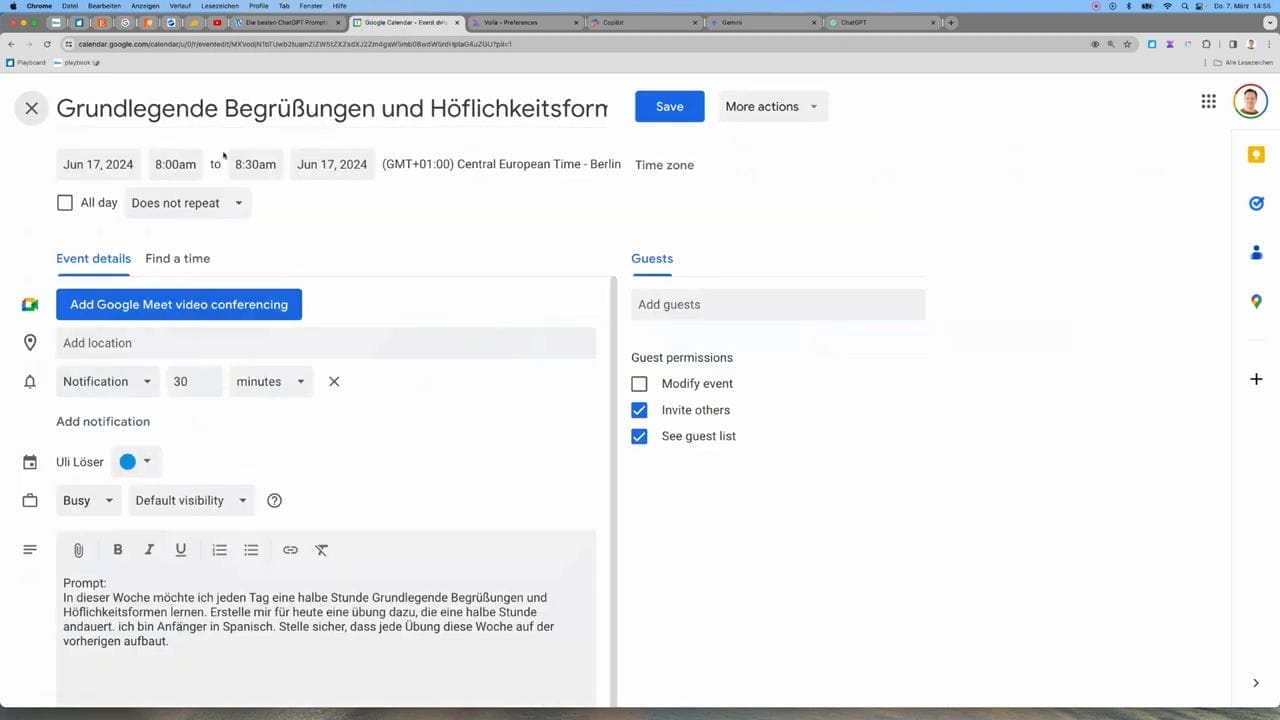Open the Default visibility dropdown
Viewport: 1280px width, 720px height.
coord(191,500)
